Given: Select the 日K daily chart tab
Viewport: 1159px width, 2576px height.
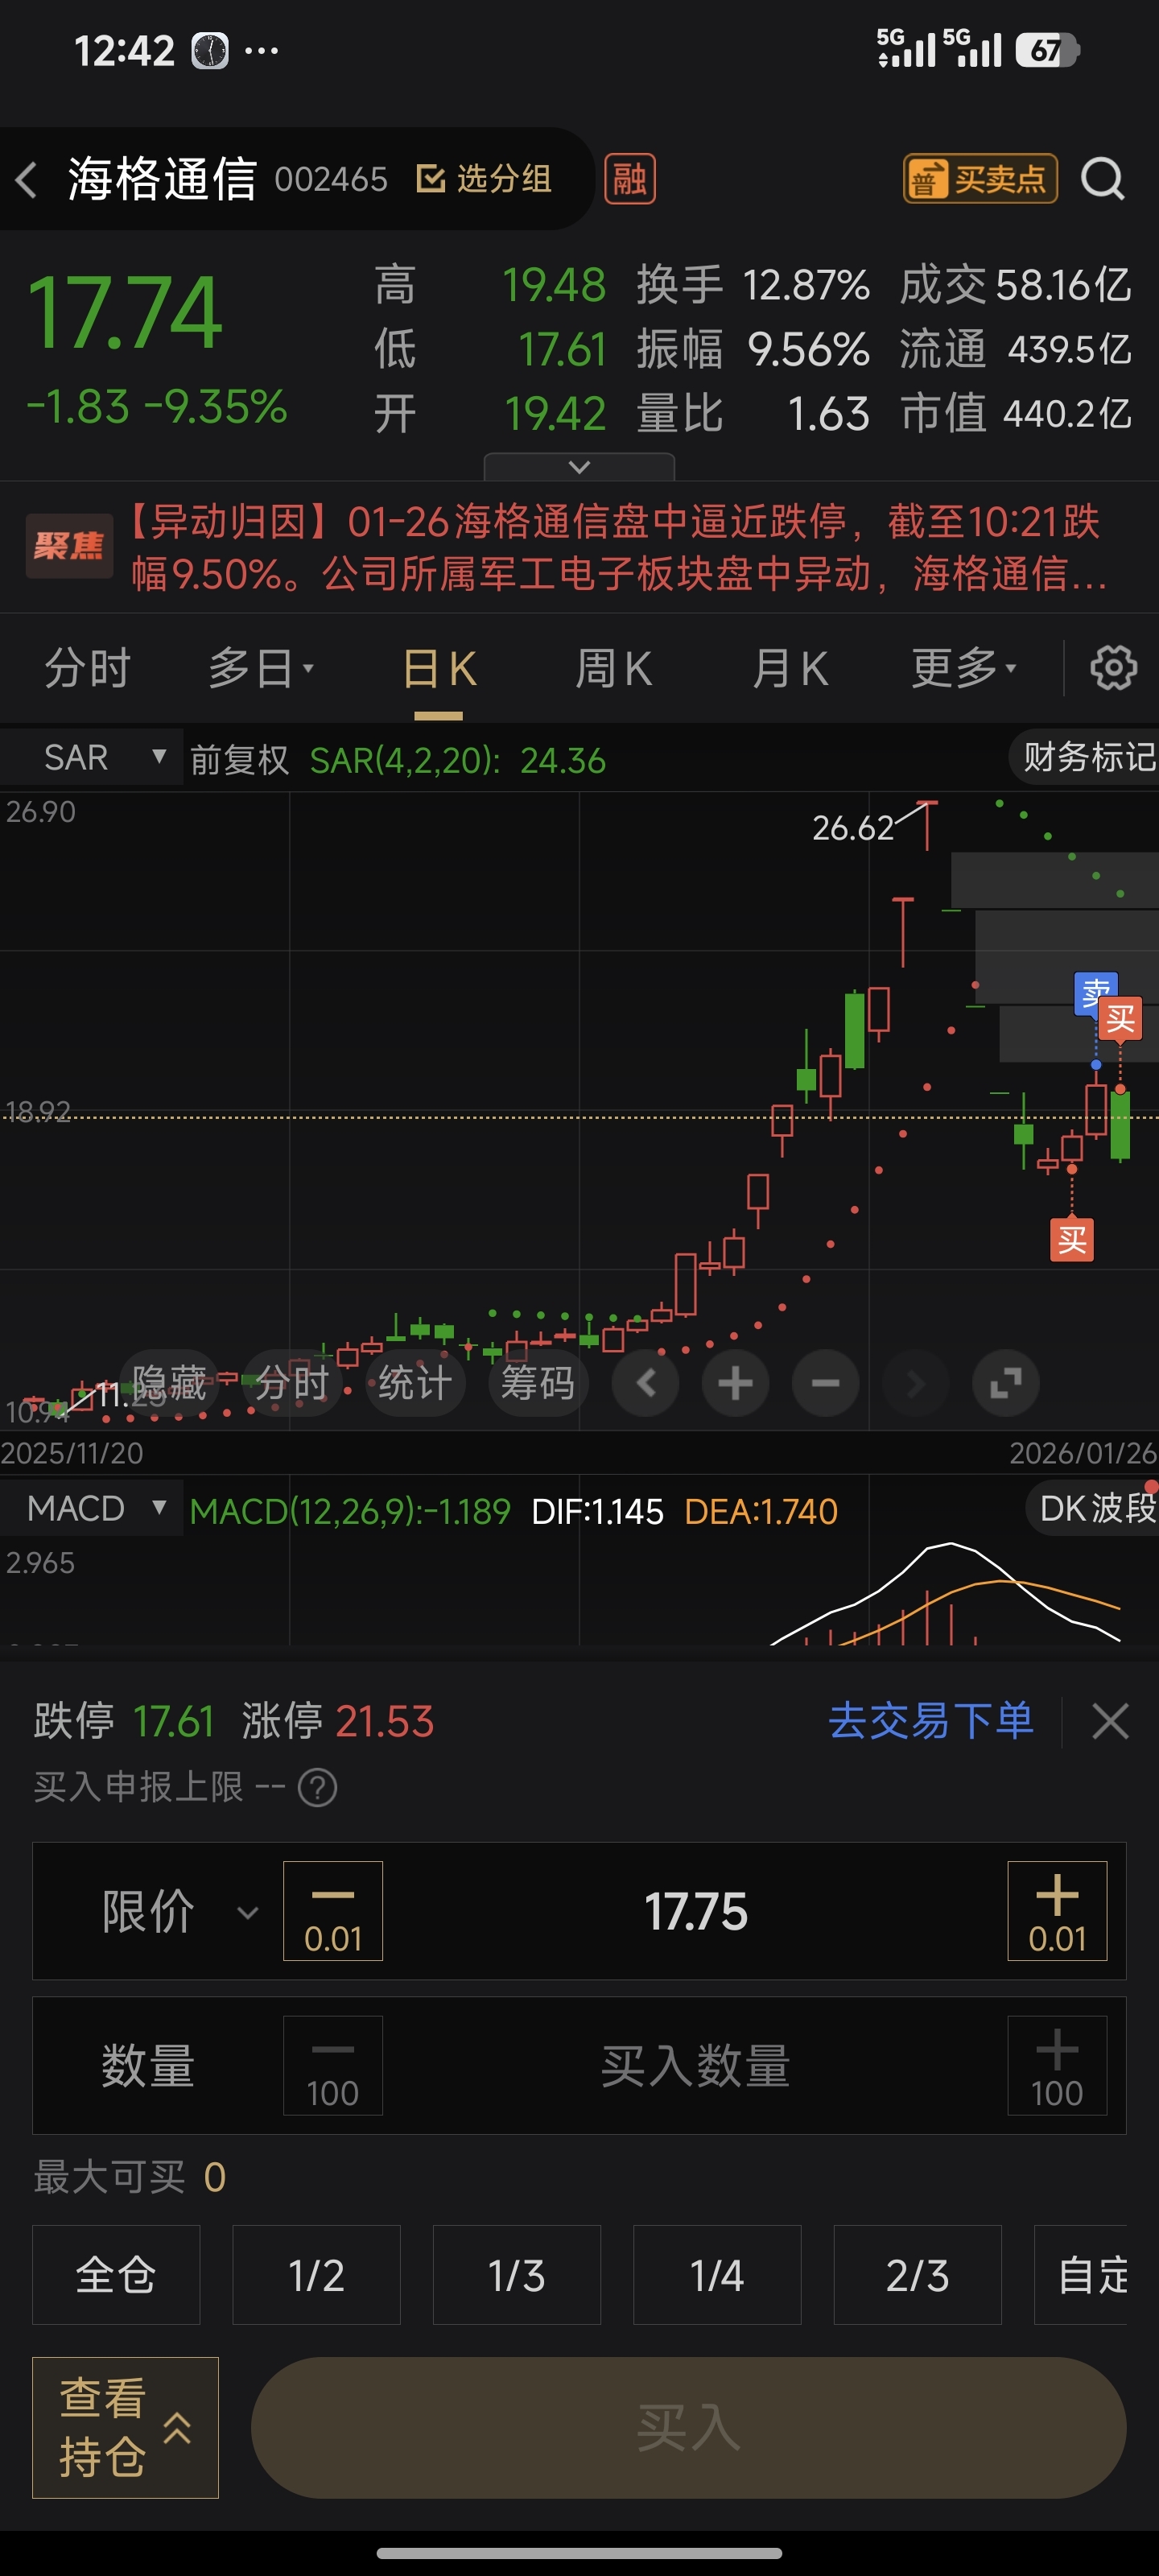Looking at the screenshot, I should [438, 668].
